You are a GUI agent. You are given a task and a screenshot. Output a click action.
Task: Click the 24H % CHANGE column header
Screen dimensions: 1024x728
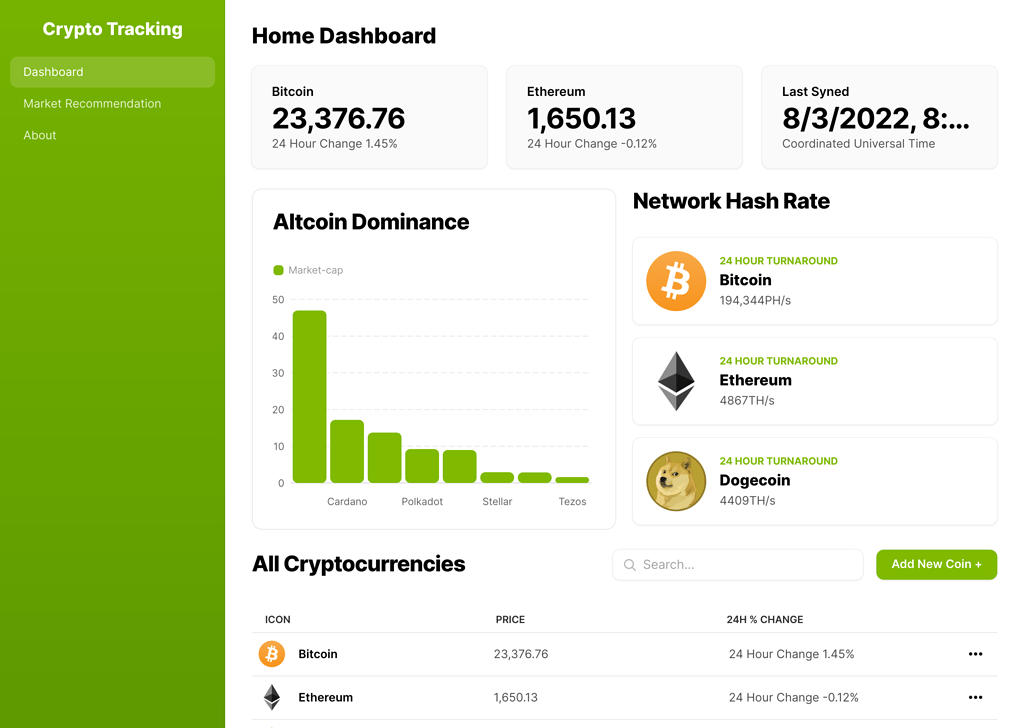[x=764, y=619]
